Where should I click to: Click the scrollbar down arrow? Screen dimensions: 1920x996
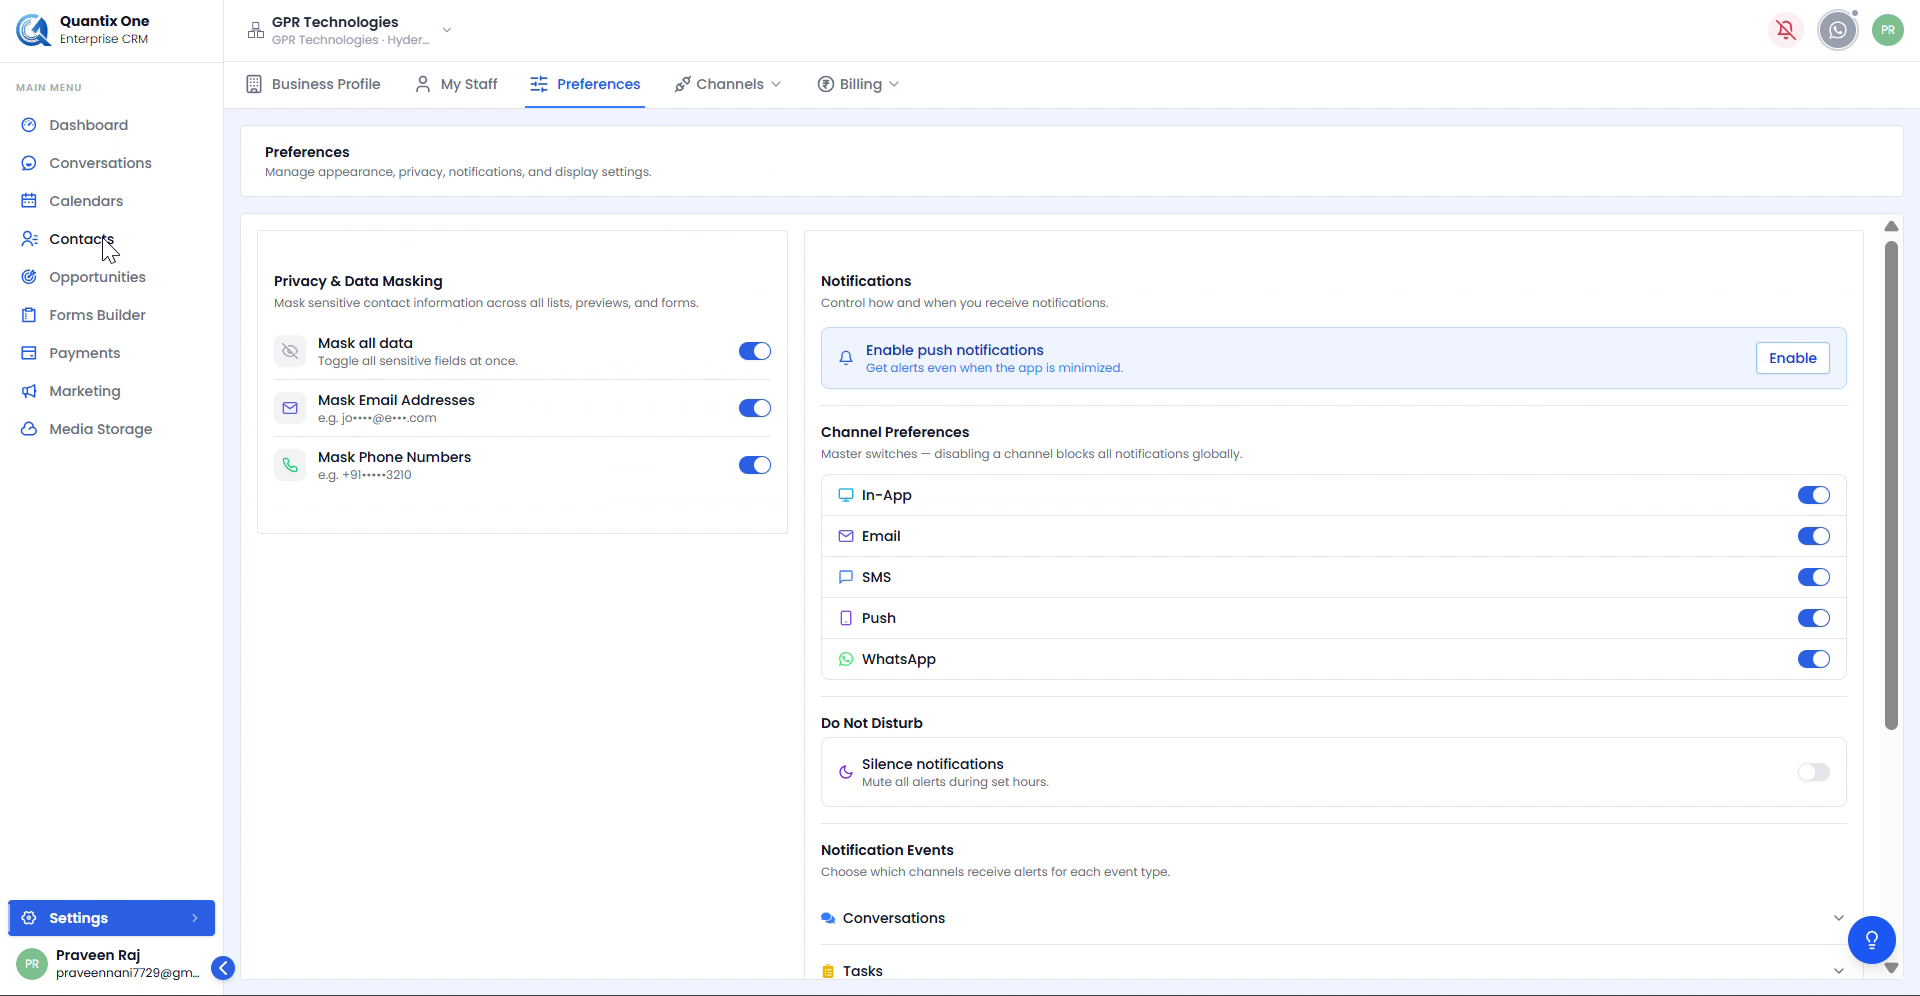pyautogui.click(x=1891, y=967)
